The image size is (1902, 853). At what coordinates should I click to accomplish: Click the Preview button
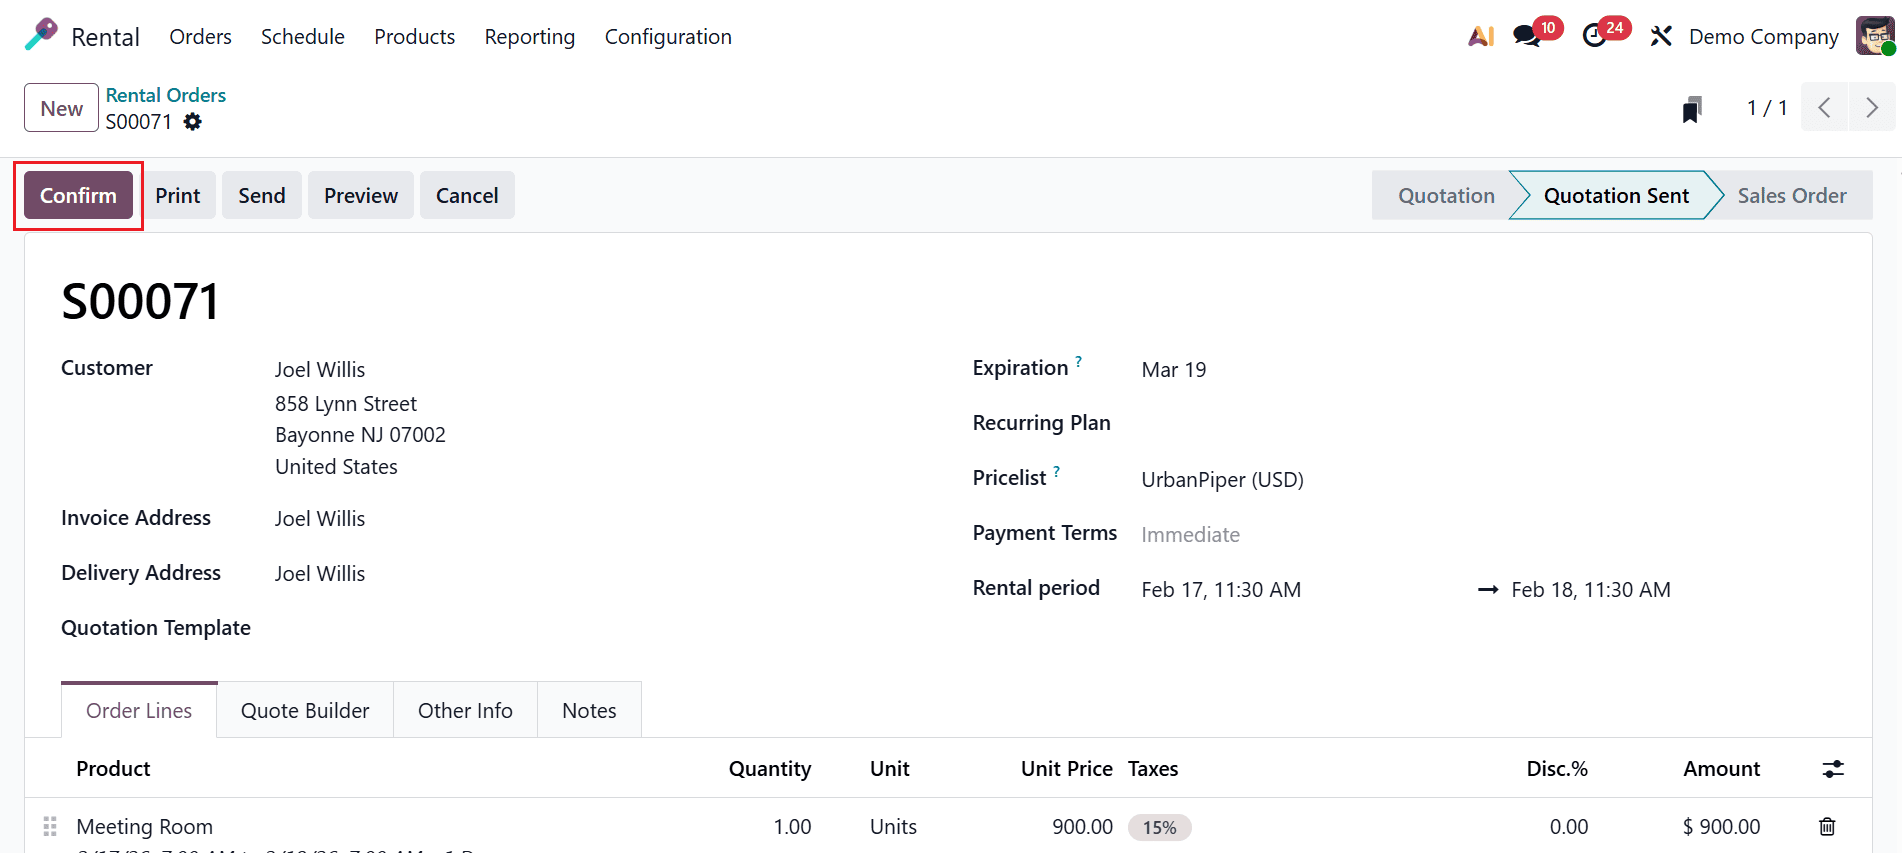[361, 195]
